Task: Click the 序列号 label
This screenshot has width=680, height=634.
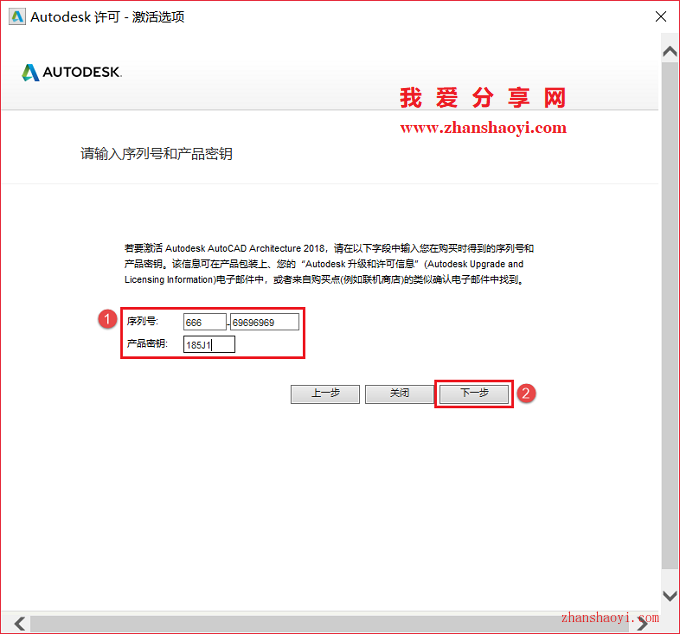Action: pos(143,321)
